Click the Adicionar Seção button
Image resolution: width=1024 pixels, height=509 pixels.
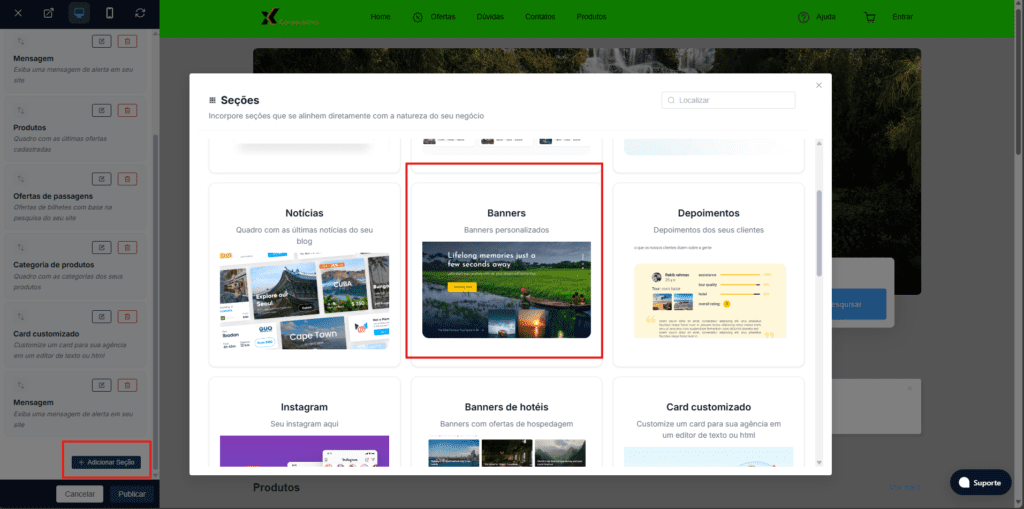[x=106, y=462]
